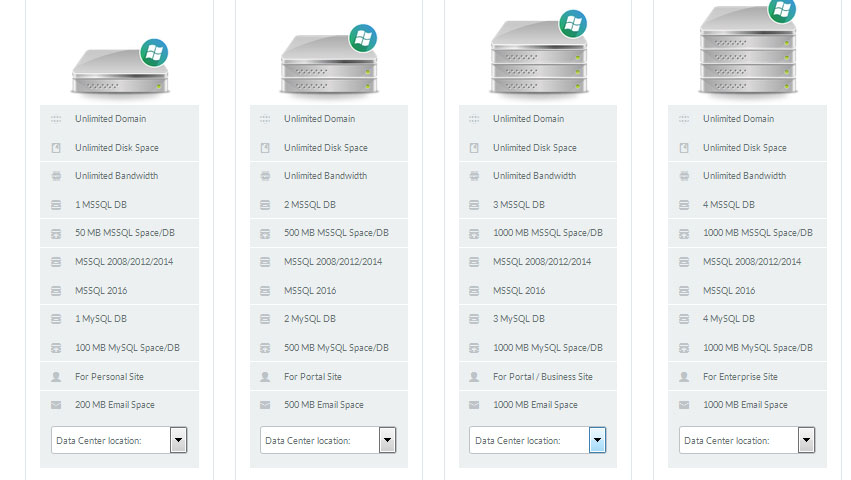Image resolution: width=851 pixels, height=480 pixels.
Task: Click the database icon beside 3 MSSQL DB
Action: tap(474, 205)
